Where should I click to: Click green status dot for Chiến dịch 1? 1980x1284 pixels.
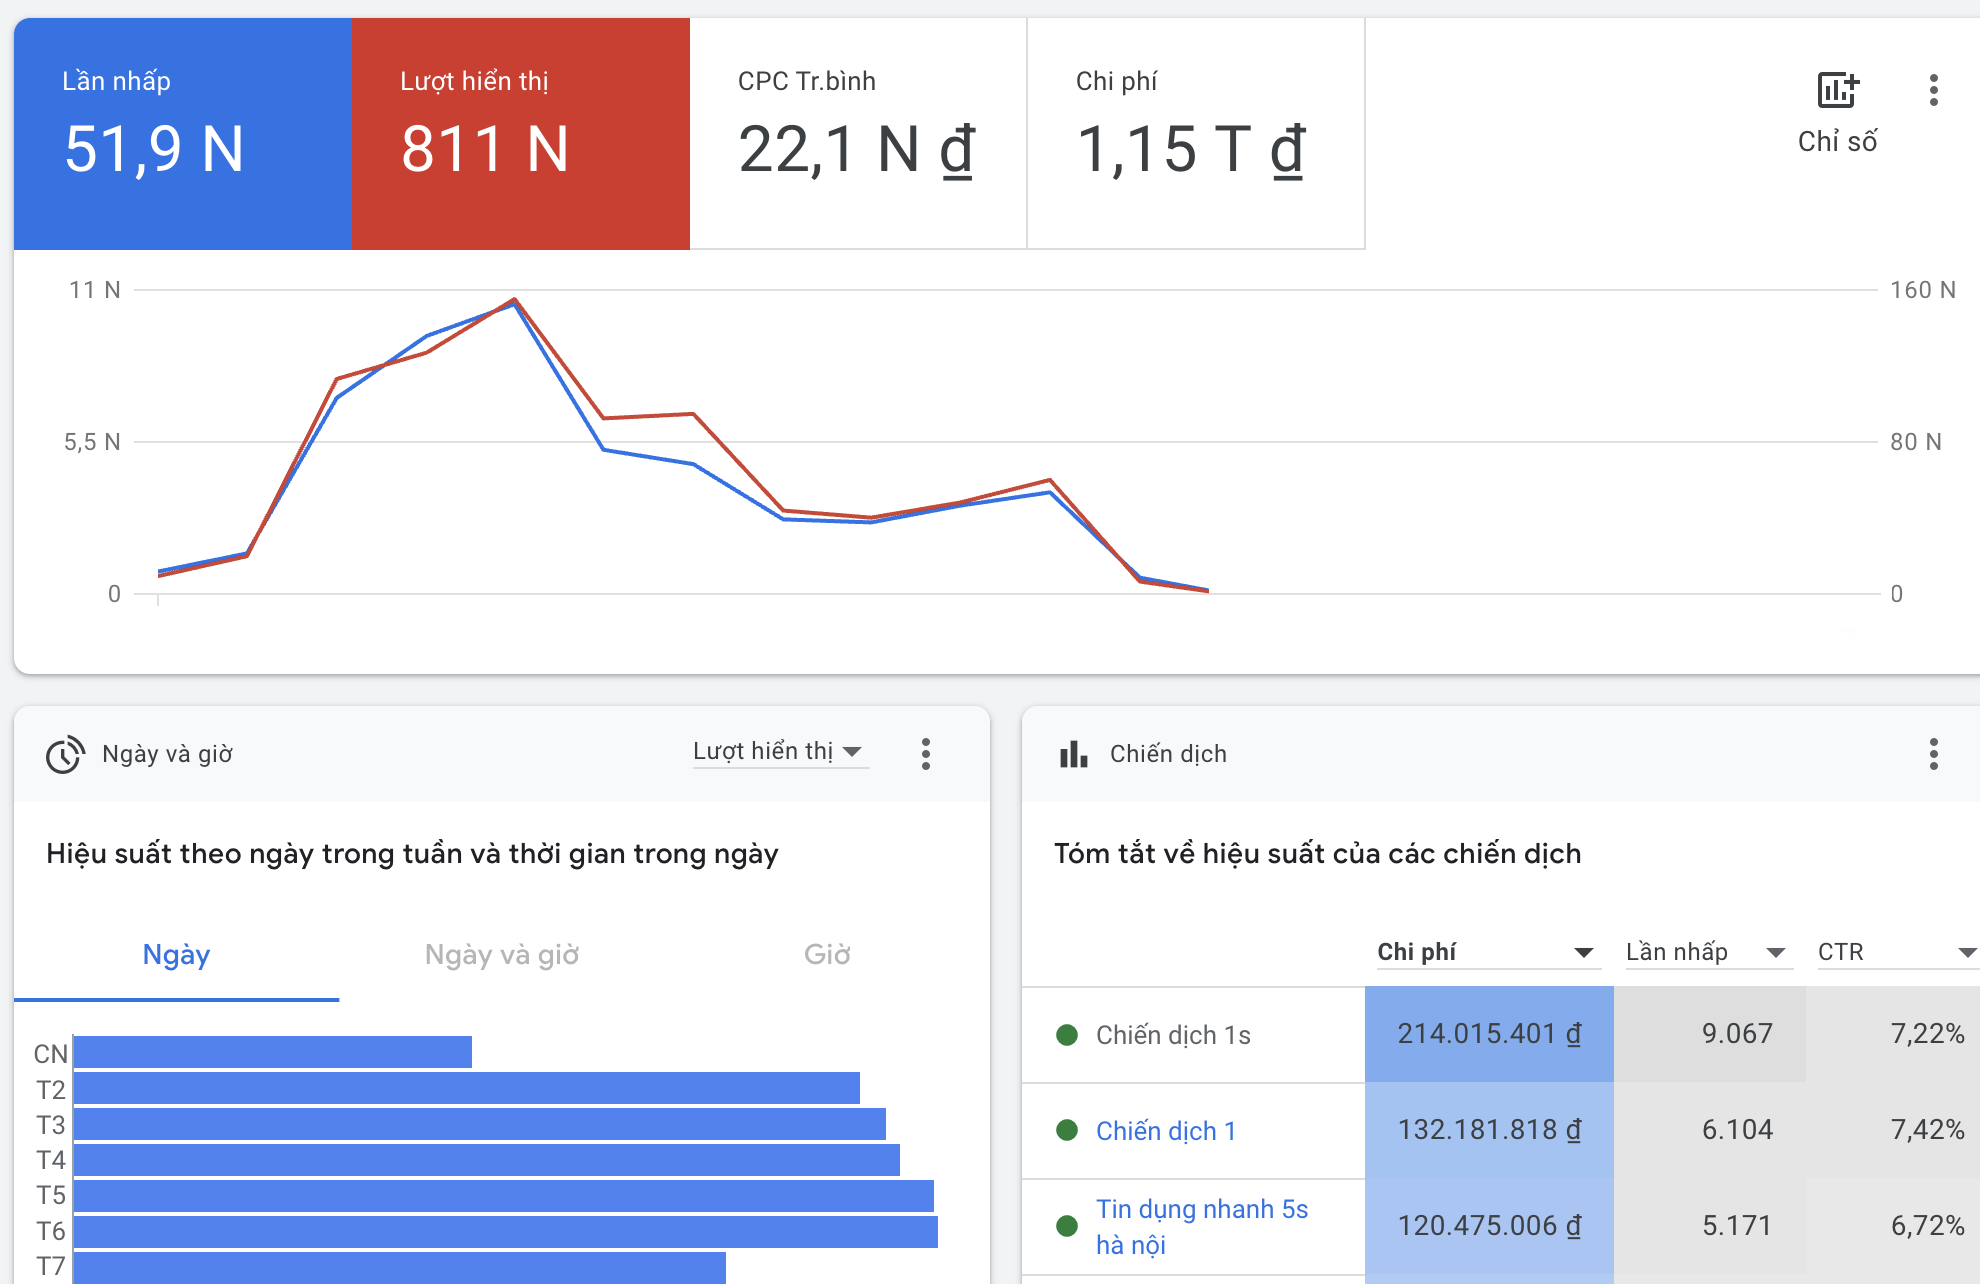click(1067, 1130)
